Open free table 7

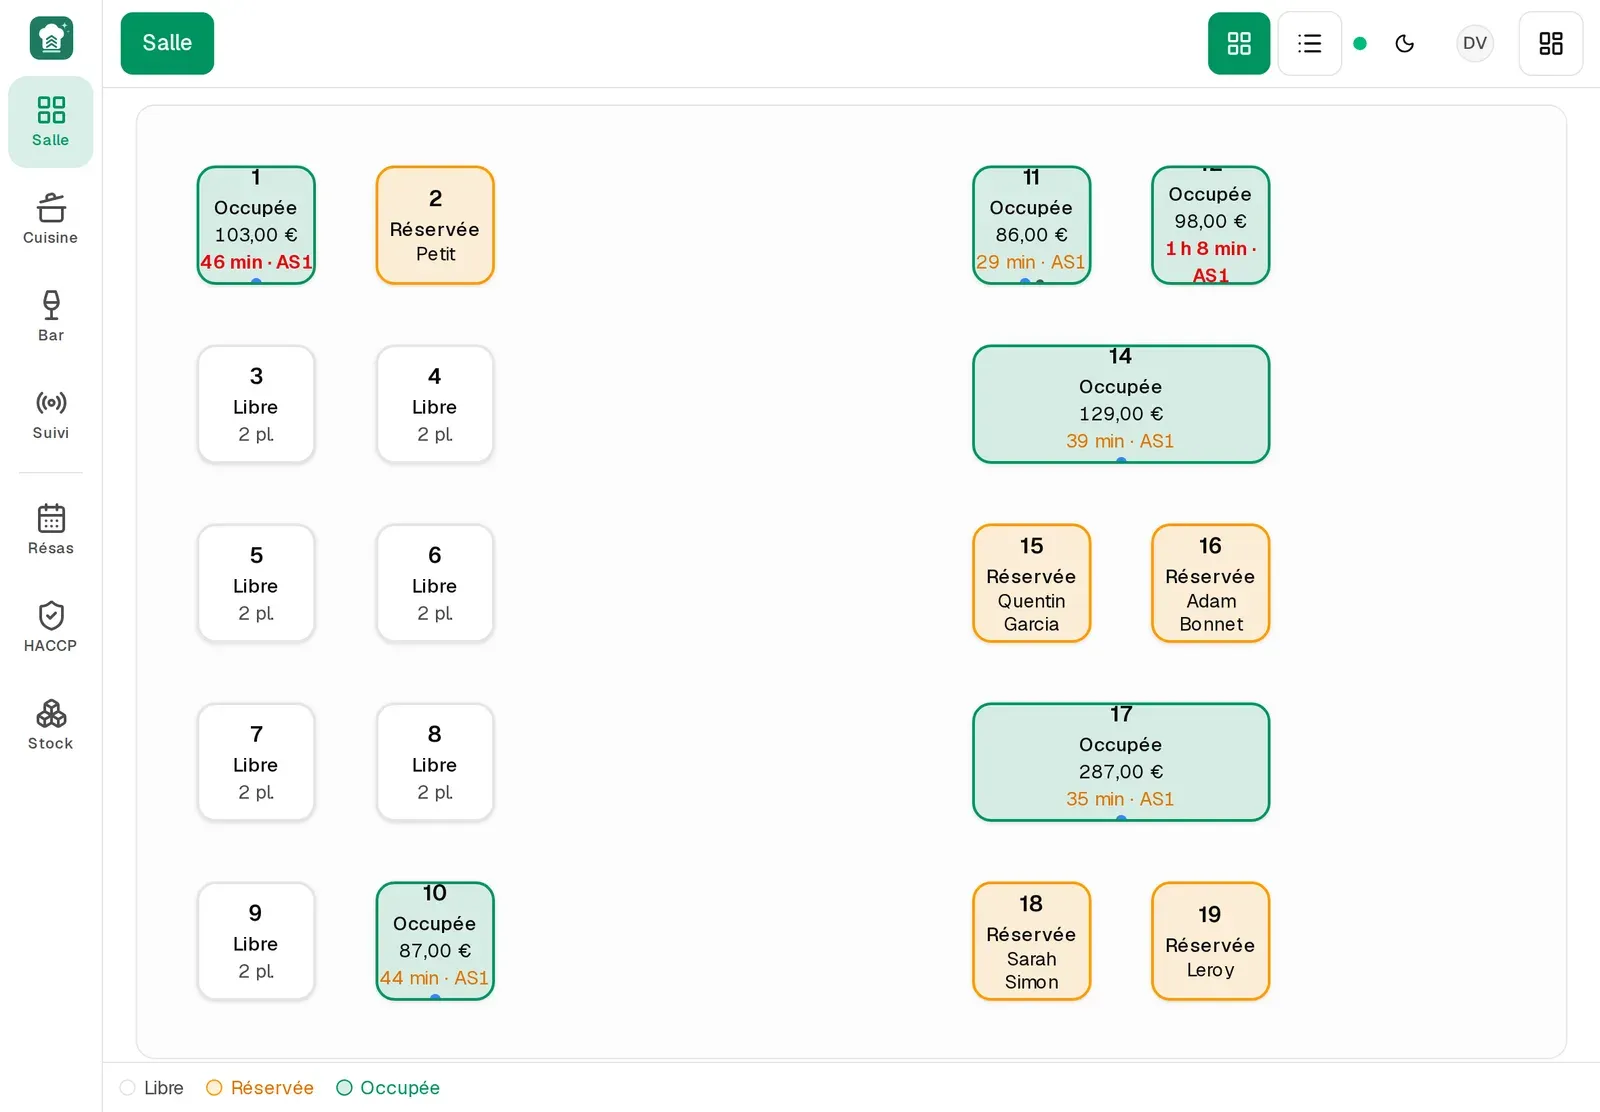(x=256, y=762)
